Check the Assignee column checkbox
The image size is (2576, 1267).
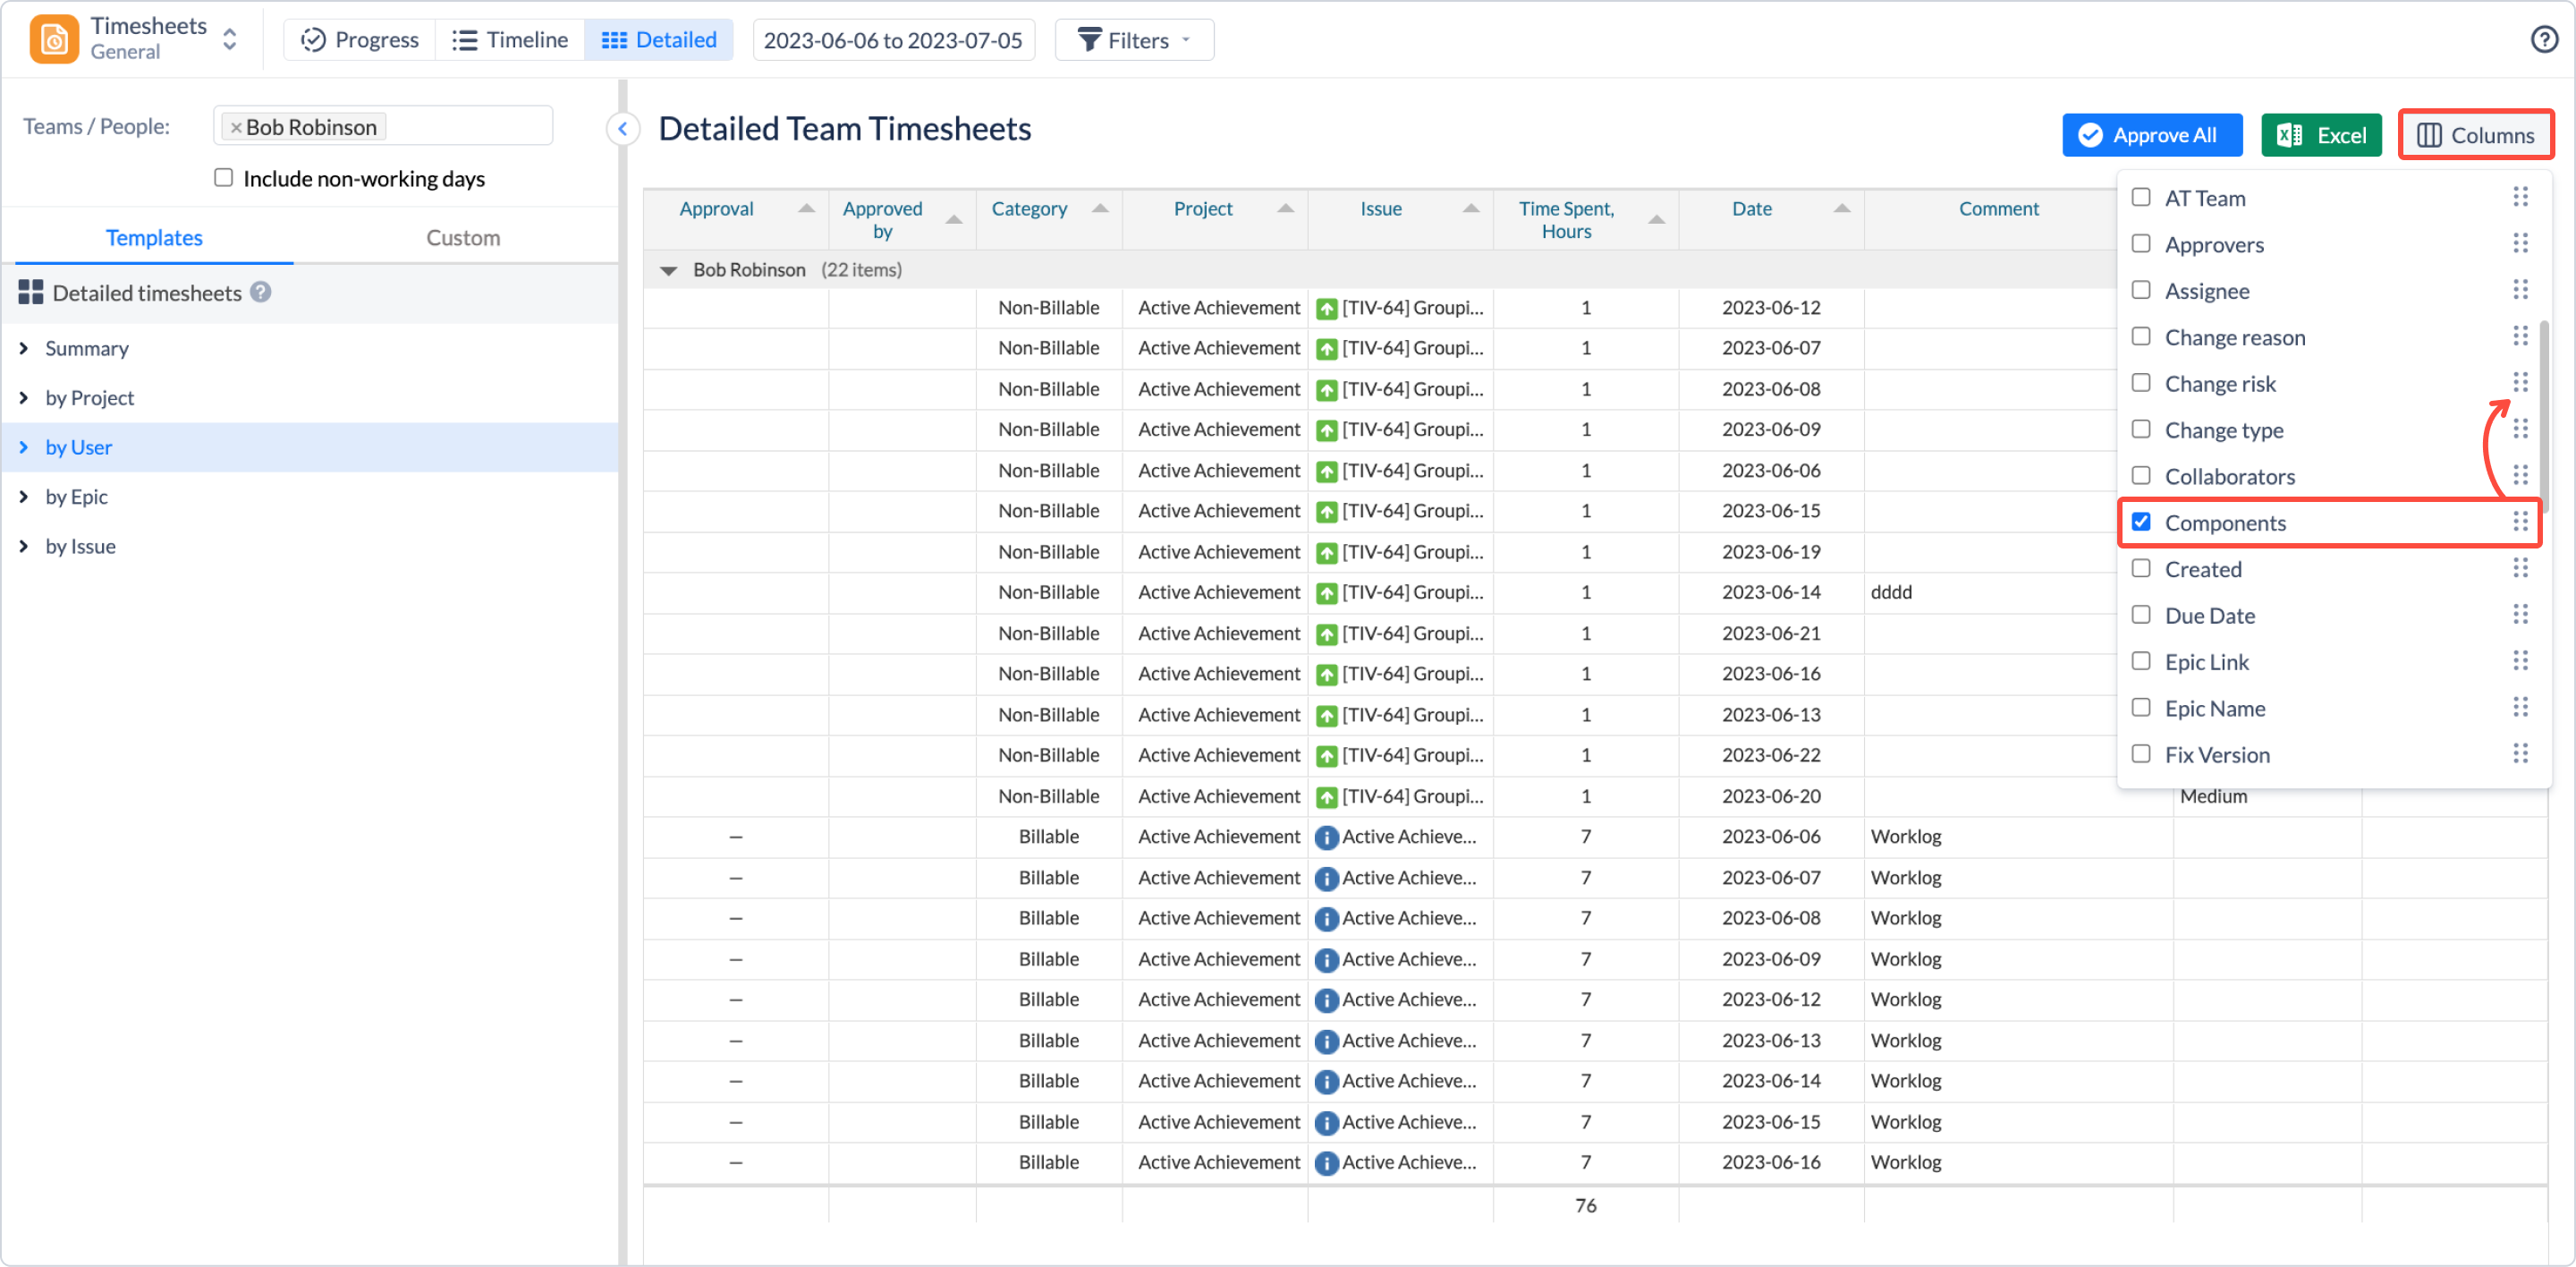(2141, 290)
